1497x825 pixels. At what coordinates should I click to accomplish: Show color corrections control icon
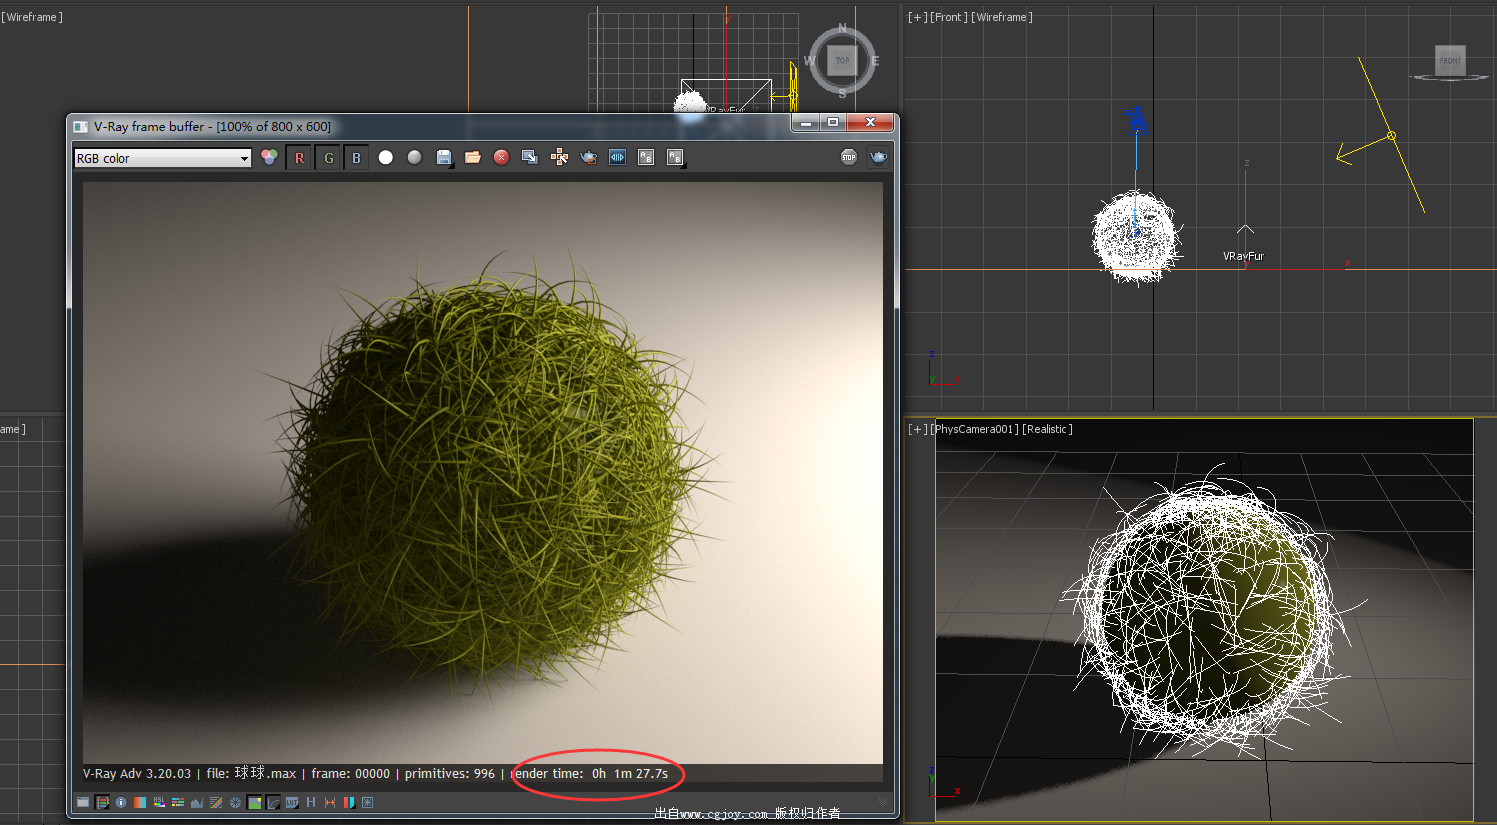coord(102,802)
